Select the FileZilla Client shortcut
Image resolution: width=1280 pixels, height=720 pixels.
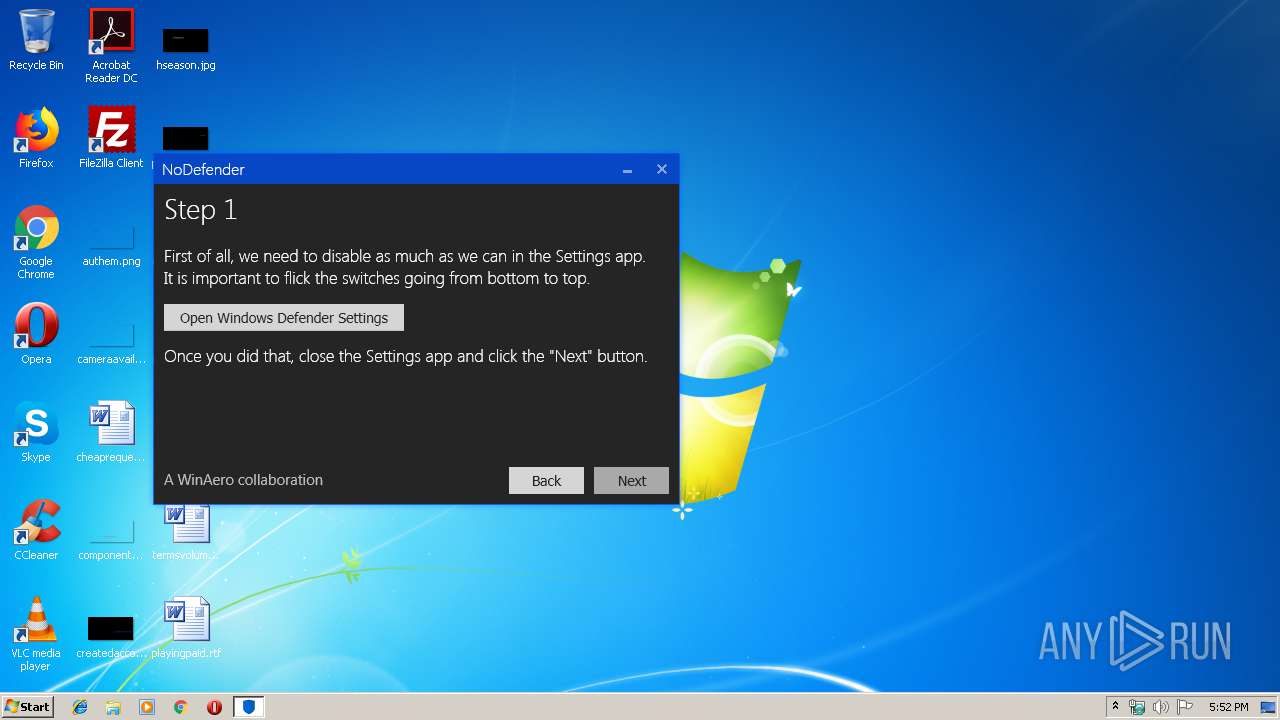coord(111,138)
